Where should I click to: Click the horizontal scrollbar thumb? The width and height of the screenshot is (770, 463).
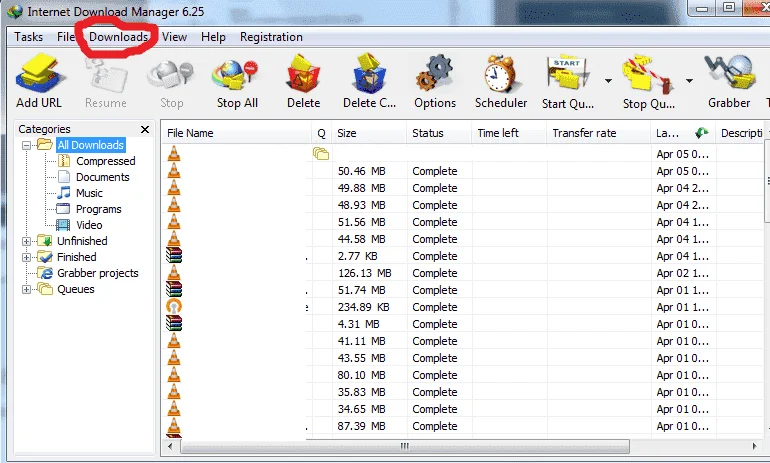tap(405, 446)
